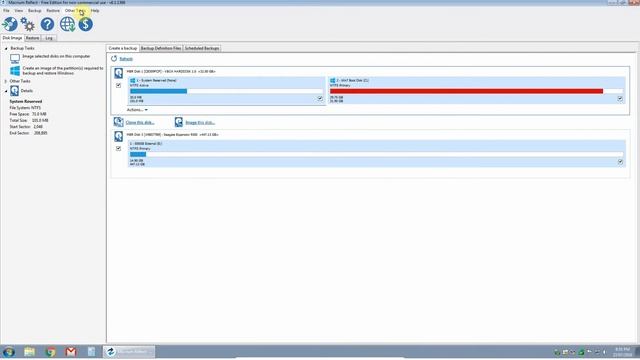Launch Chrome from the taskbar

[x=51, y=351]
